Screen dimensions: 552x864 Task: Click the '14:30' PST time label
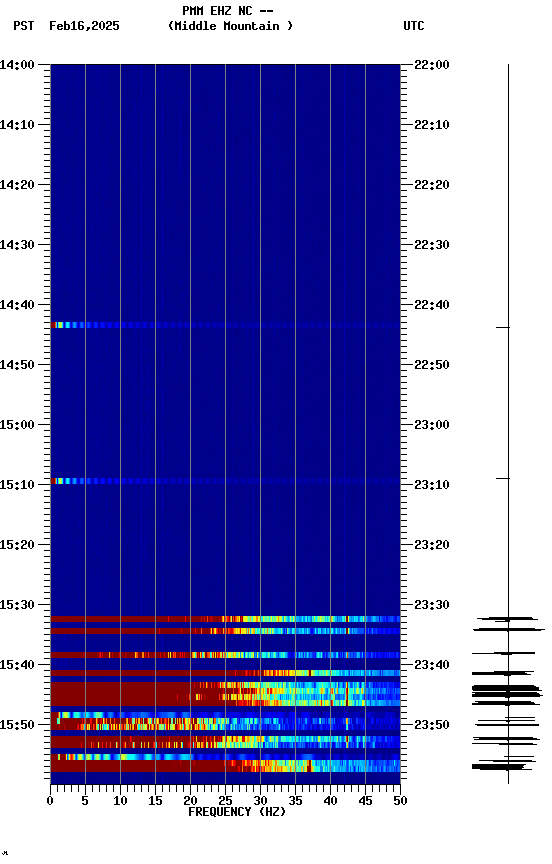(x=17, y=245)
